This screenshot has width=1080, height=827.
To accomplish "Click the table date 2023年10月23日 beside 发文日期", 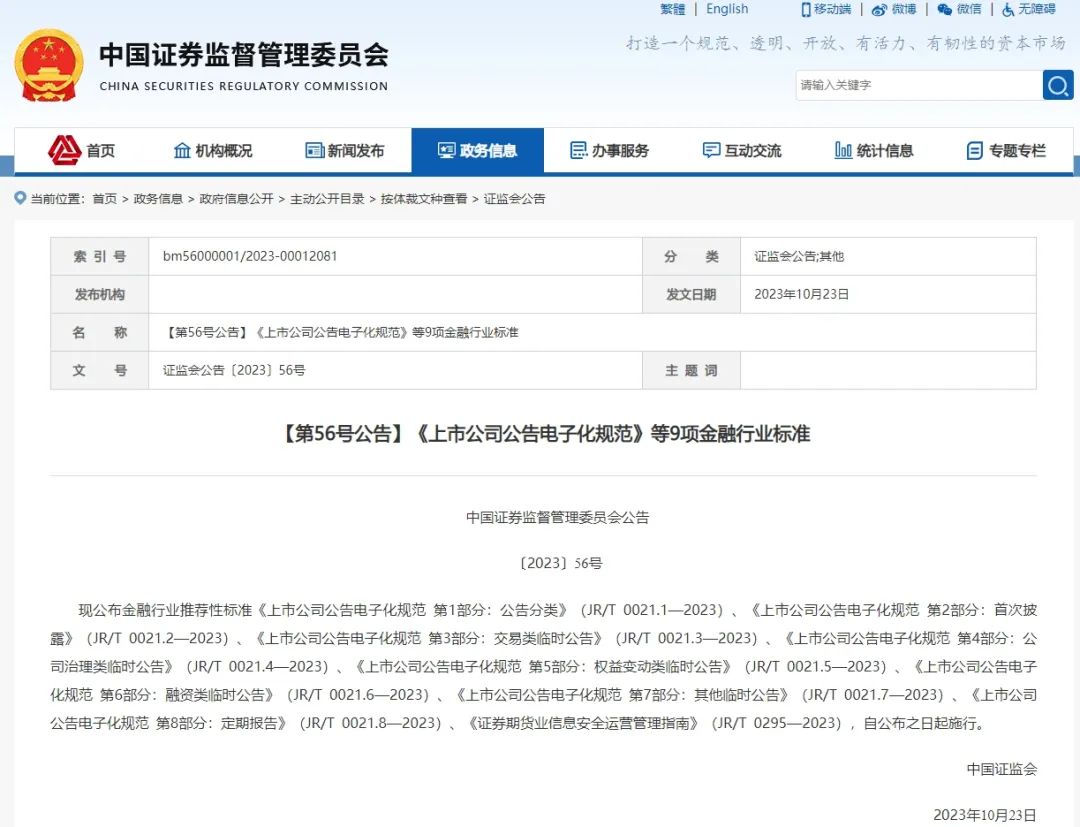I will (801, 294).
